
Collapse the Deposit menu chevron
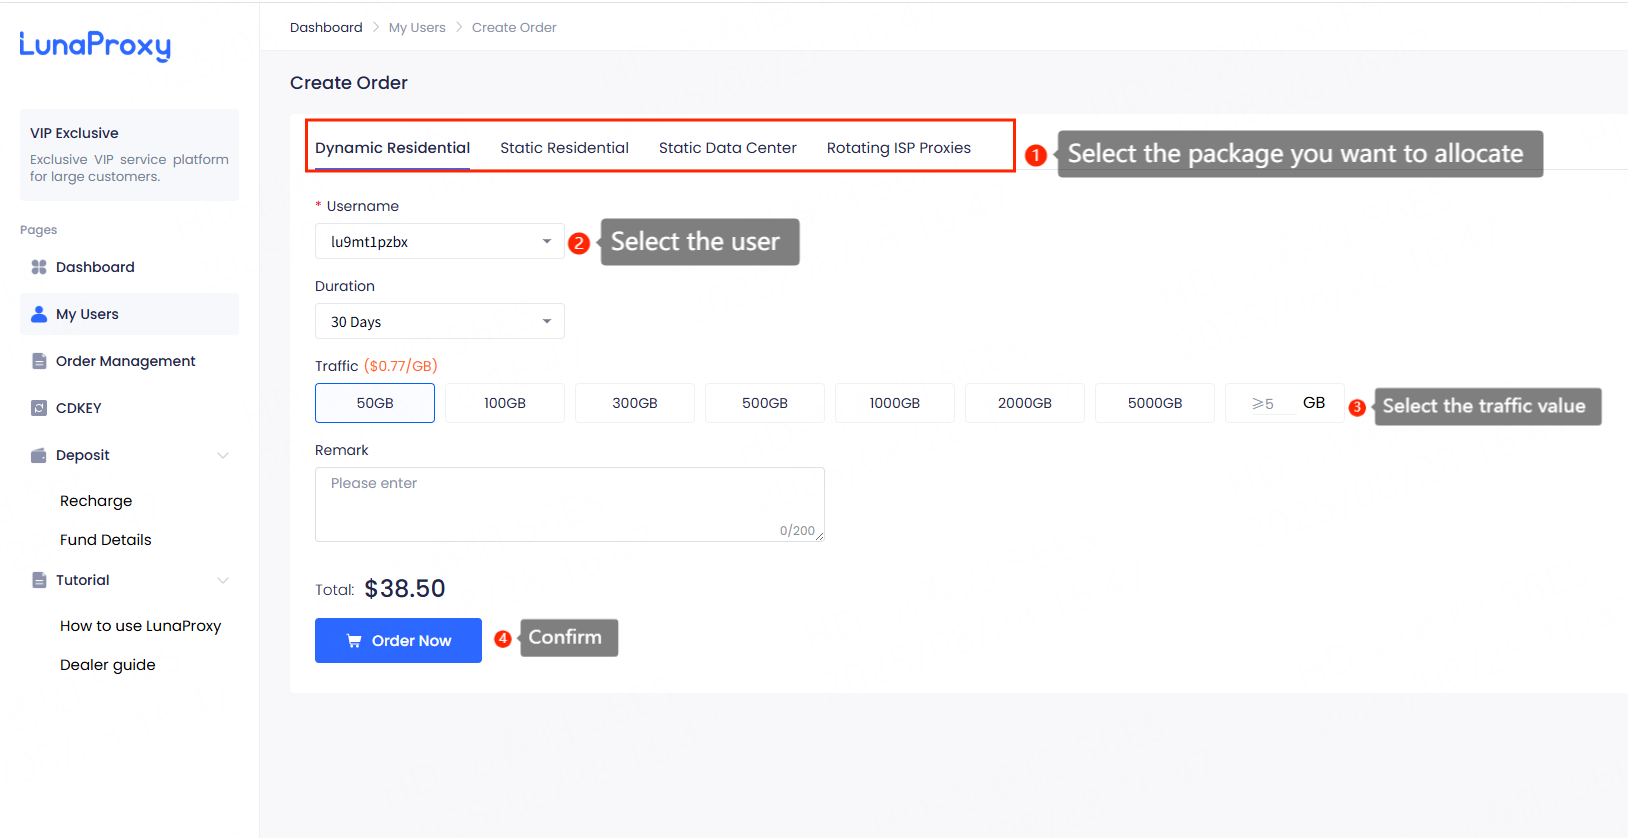click(x=223, y=455)
